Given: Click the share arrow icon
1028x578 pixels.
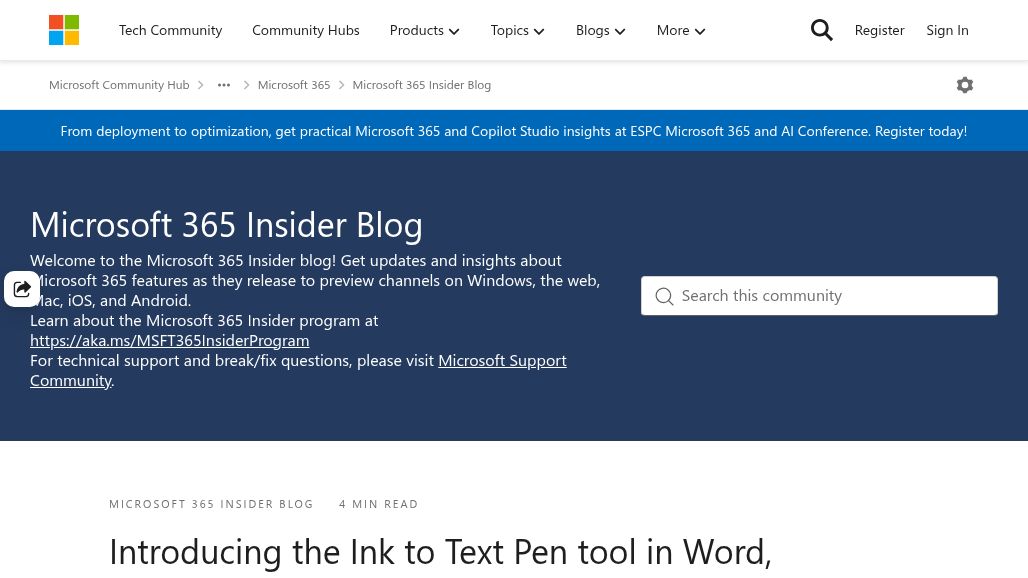Looking at the screenshot, I should (x=22, y=288).
